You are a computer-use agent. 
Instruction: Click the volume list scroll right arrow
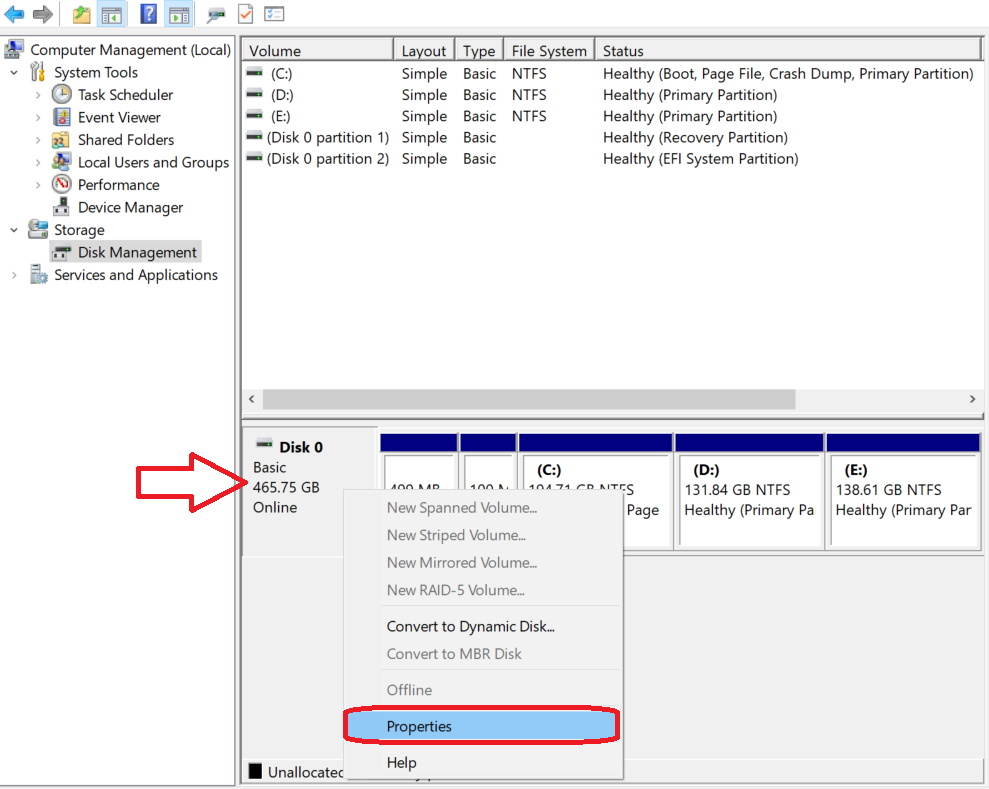tap(973, 399)
